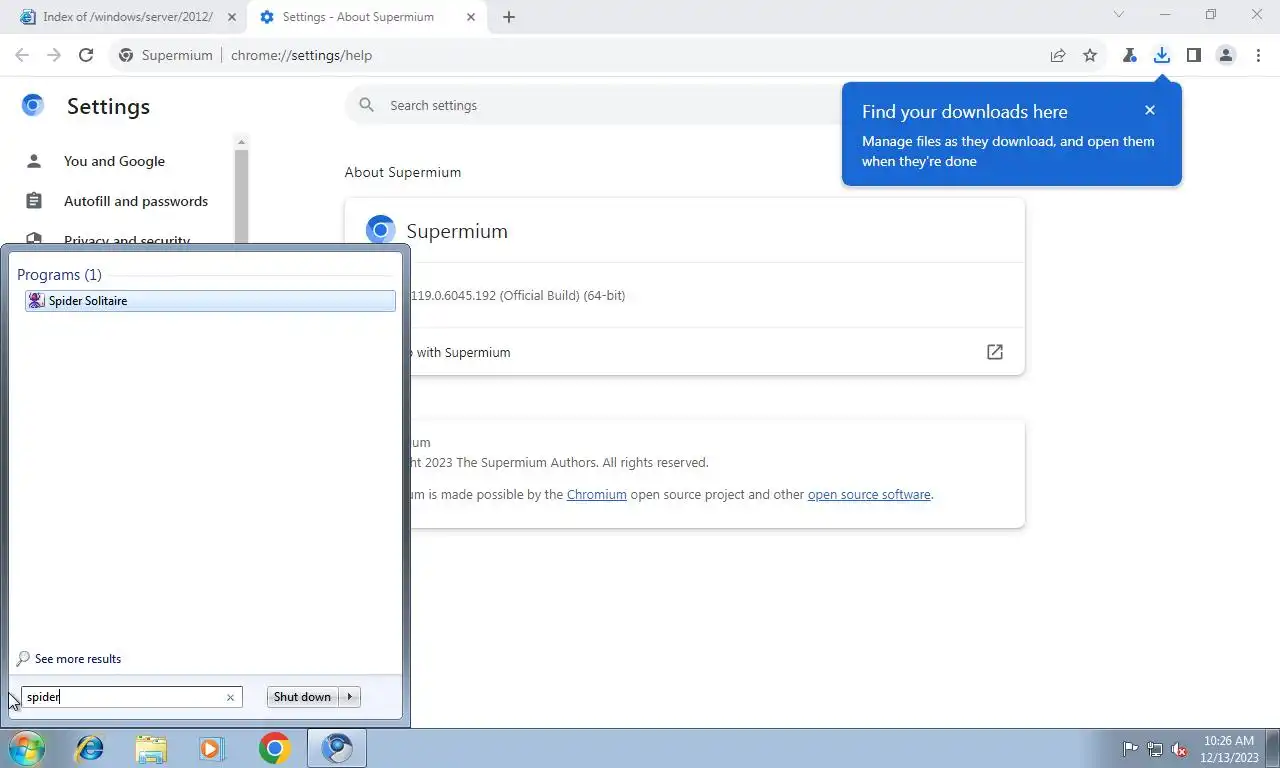This screenshot has height=768, width=1280.
Task: Close the Settings - About Supermium tab
Action: (x=472, y=17)
